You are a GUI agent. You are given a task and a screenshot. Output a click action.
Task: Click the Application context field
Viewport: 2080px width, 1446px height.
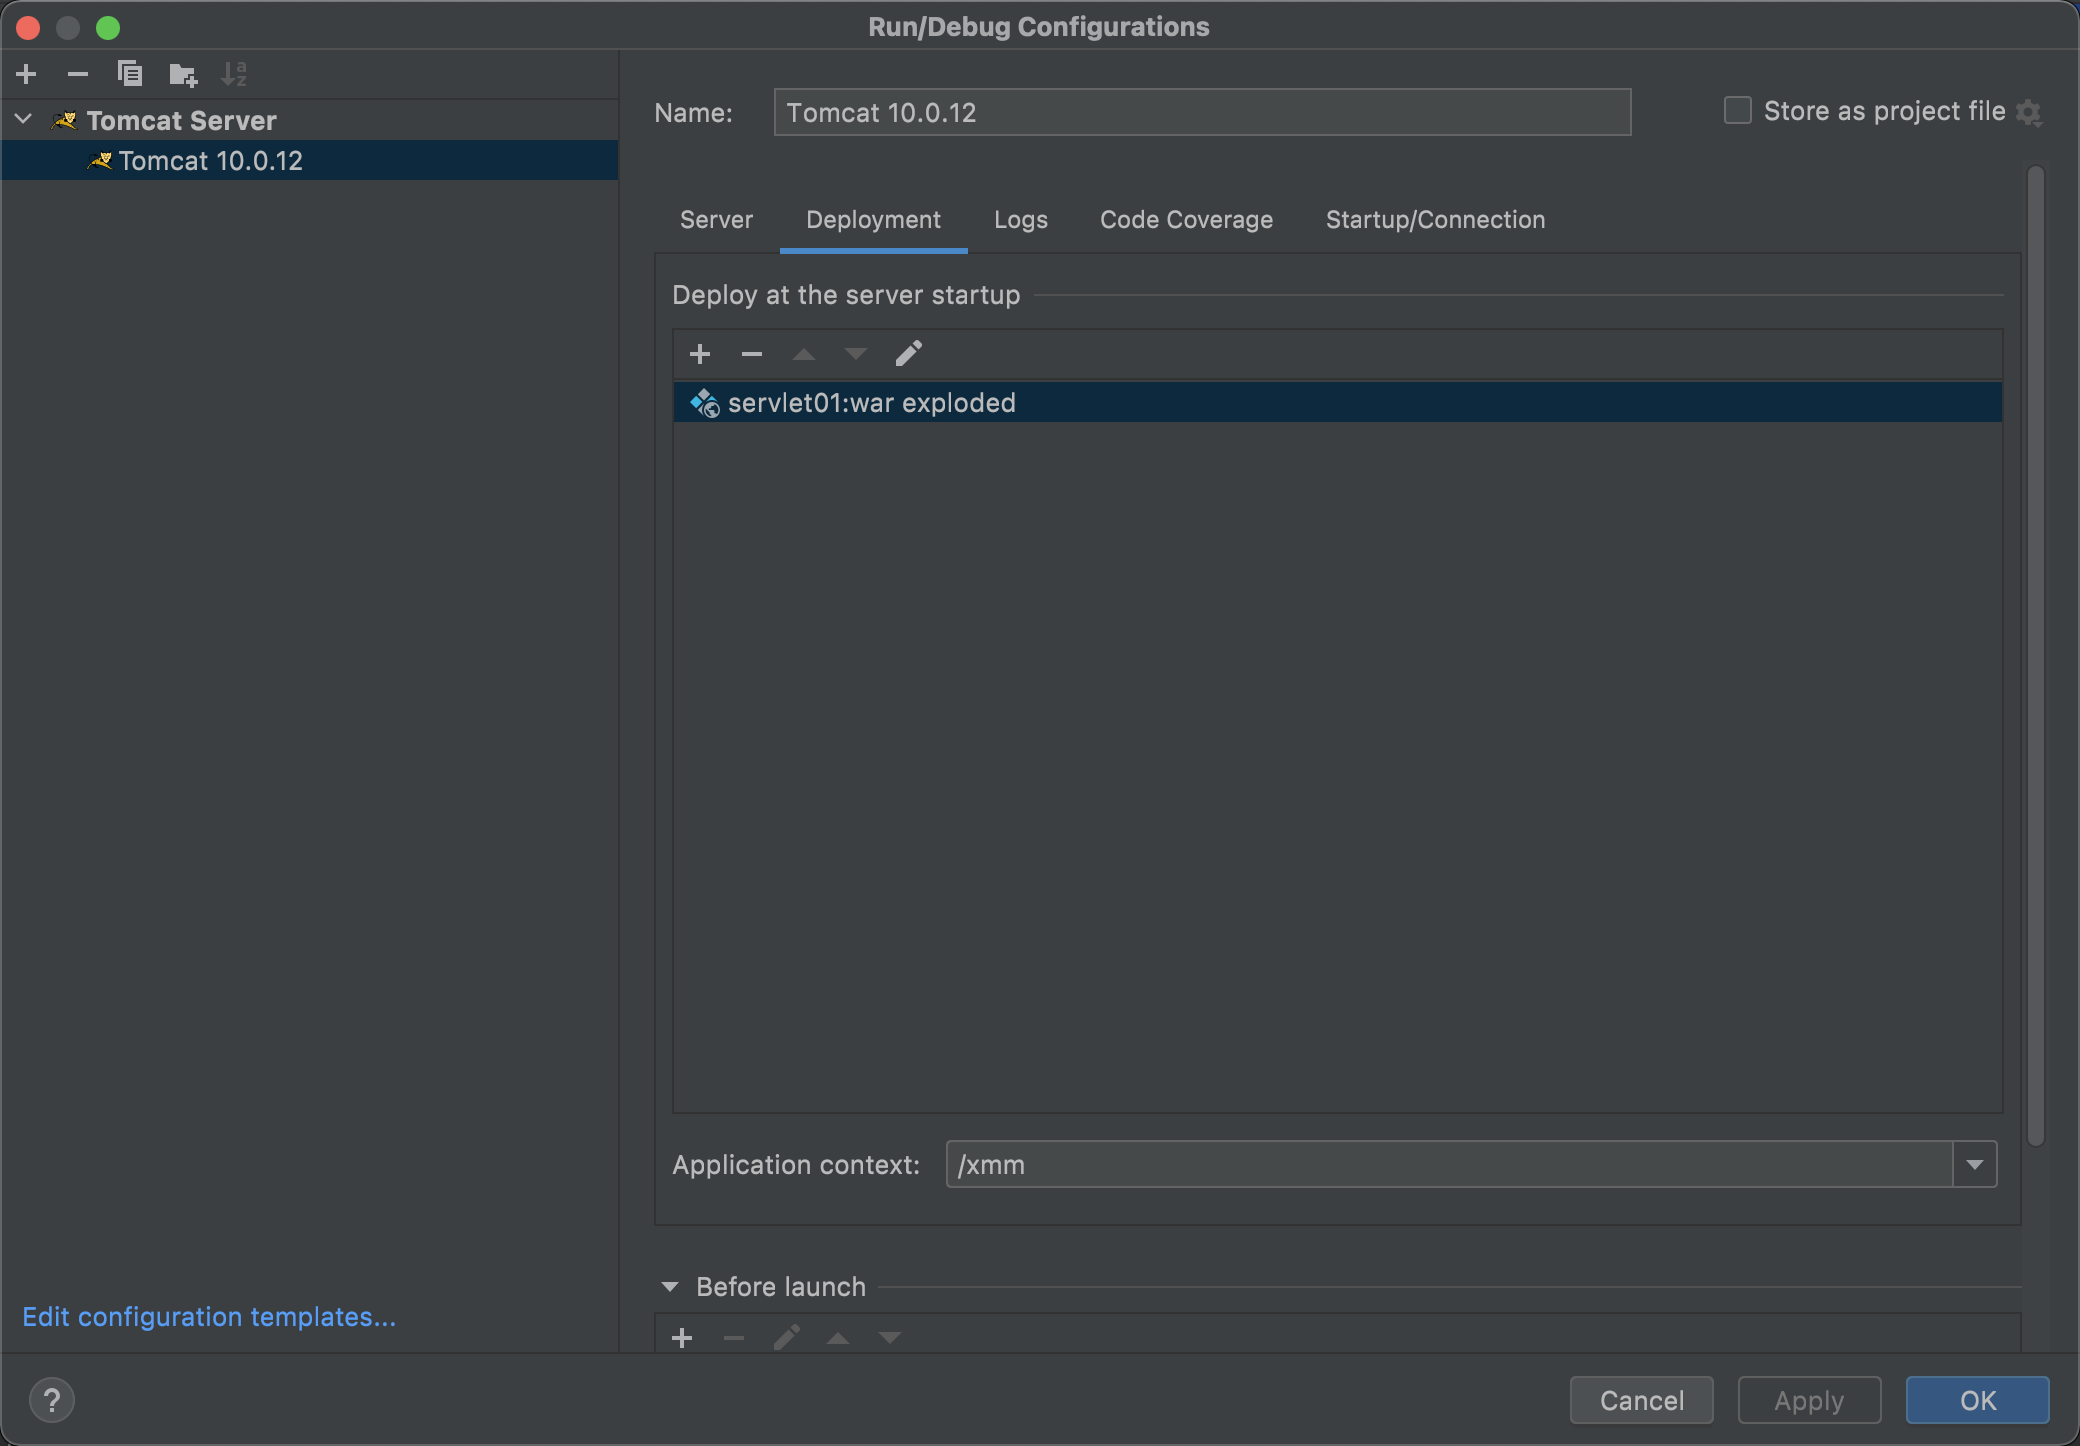pos(1449,1164)
